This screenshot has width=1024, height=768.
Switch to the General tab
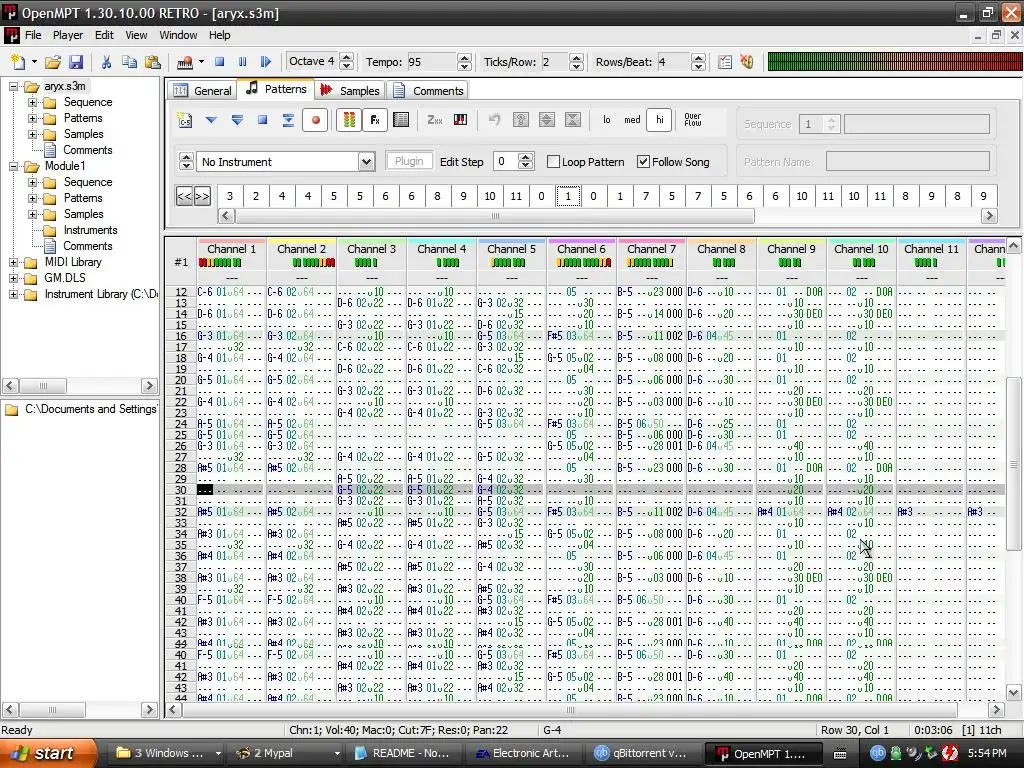tap(203, 91)
